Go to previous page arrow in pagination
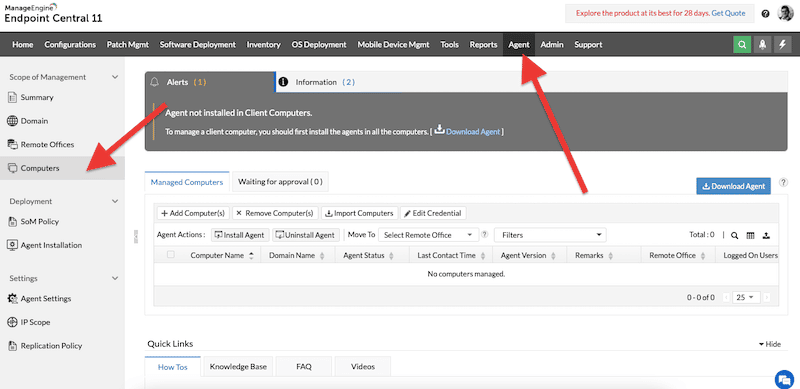 click(726, 297)
